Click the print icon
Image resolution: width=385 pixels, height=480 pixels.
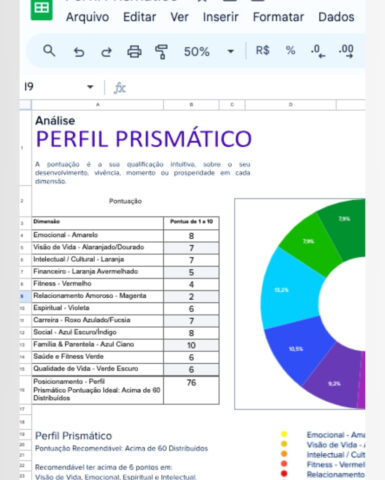coord(134,52)
